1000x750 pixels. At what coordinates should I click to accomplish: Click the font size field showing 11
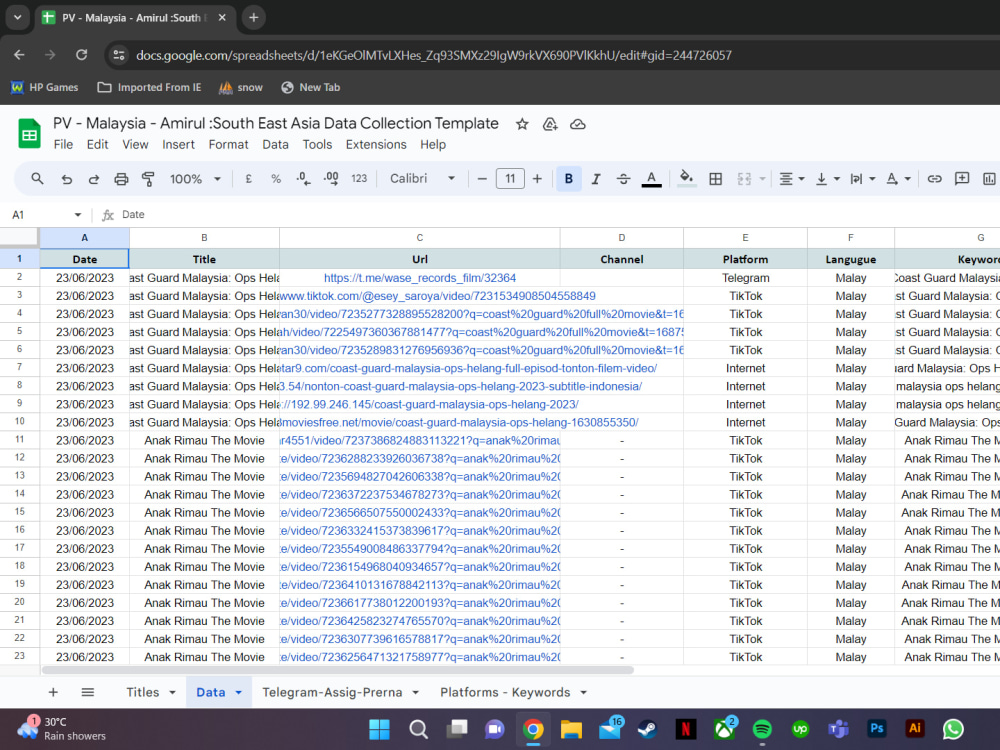(x=510, y=179)
